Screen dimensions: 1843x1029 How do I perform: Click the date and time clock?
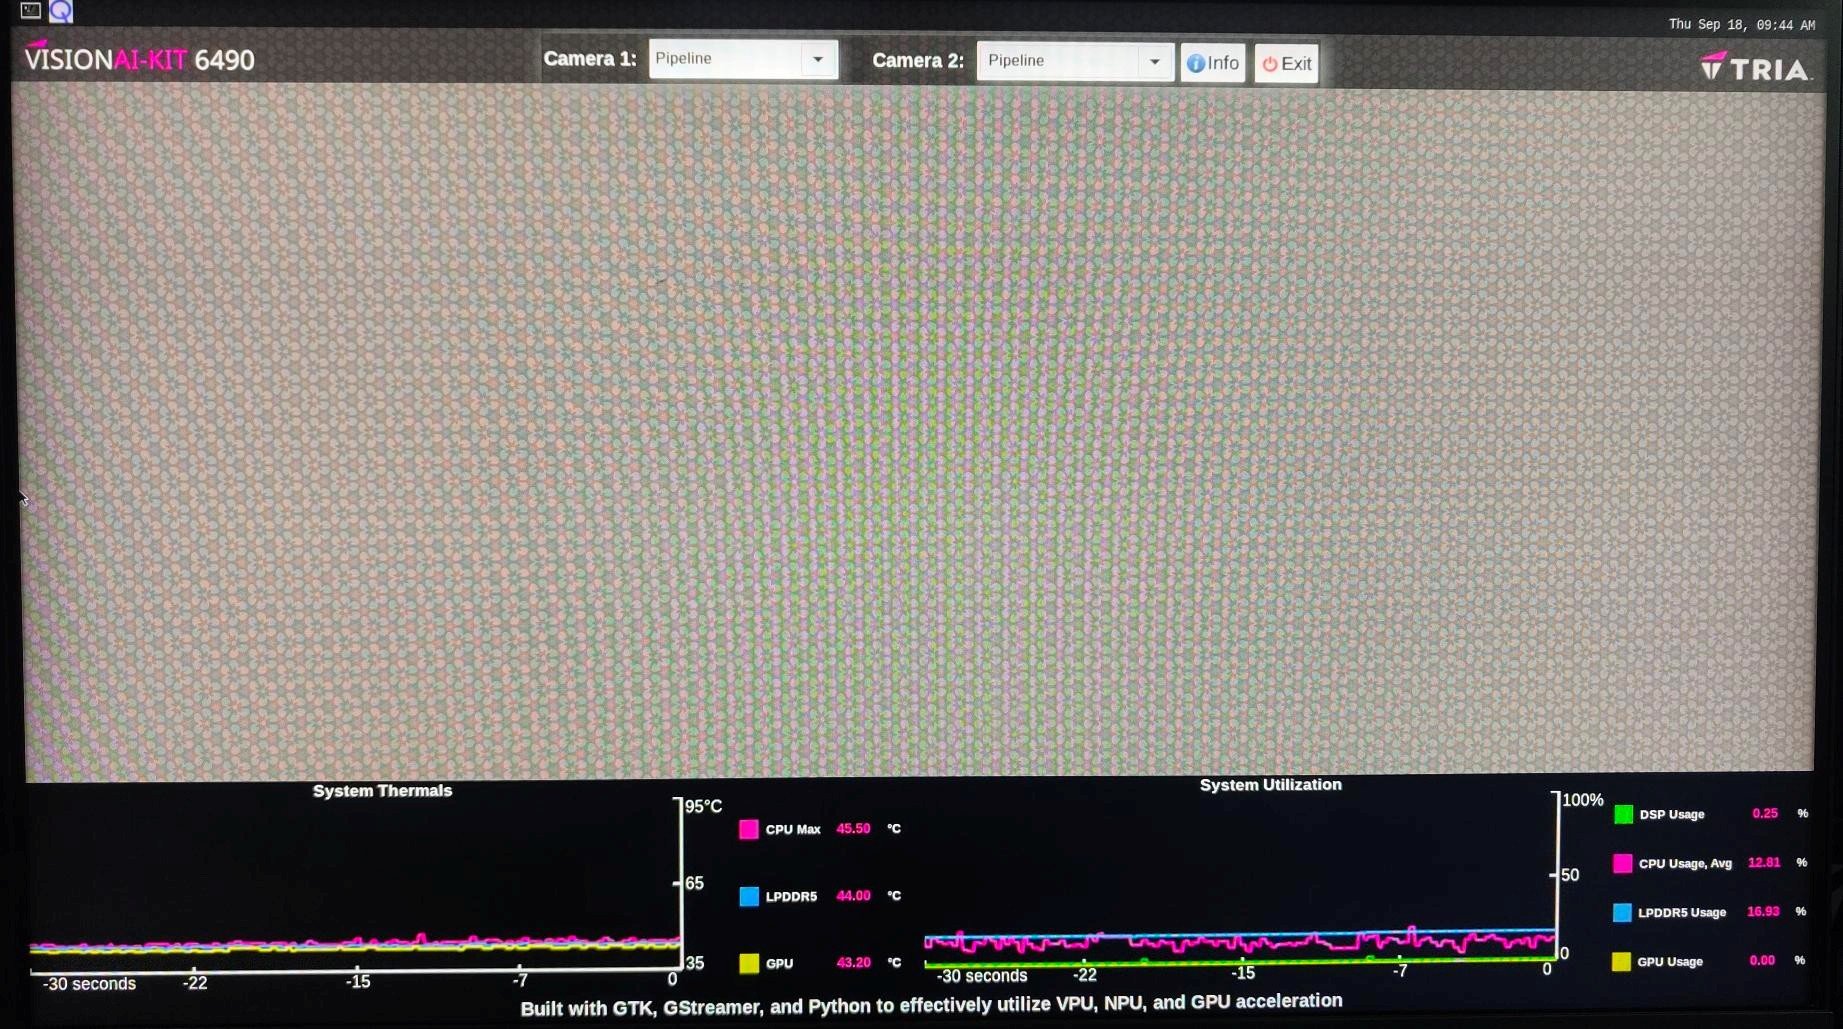(1741, 25)
